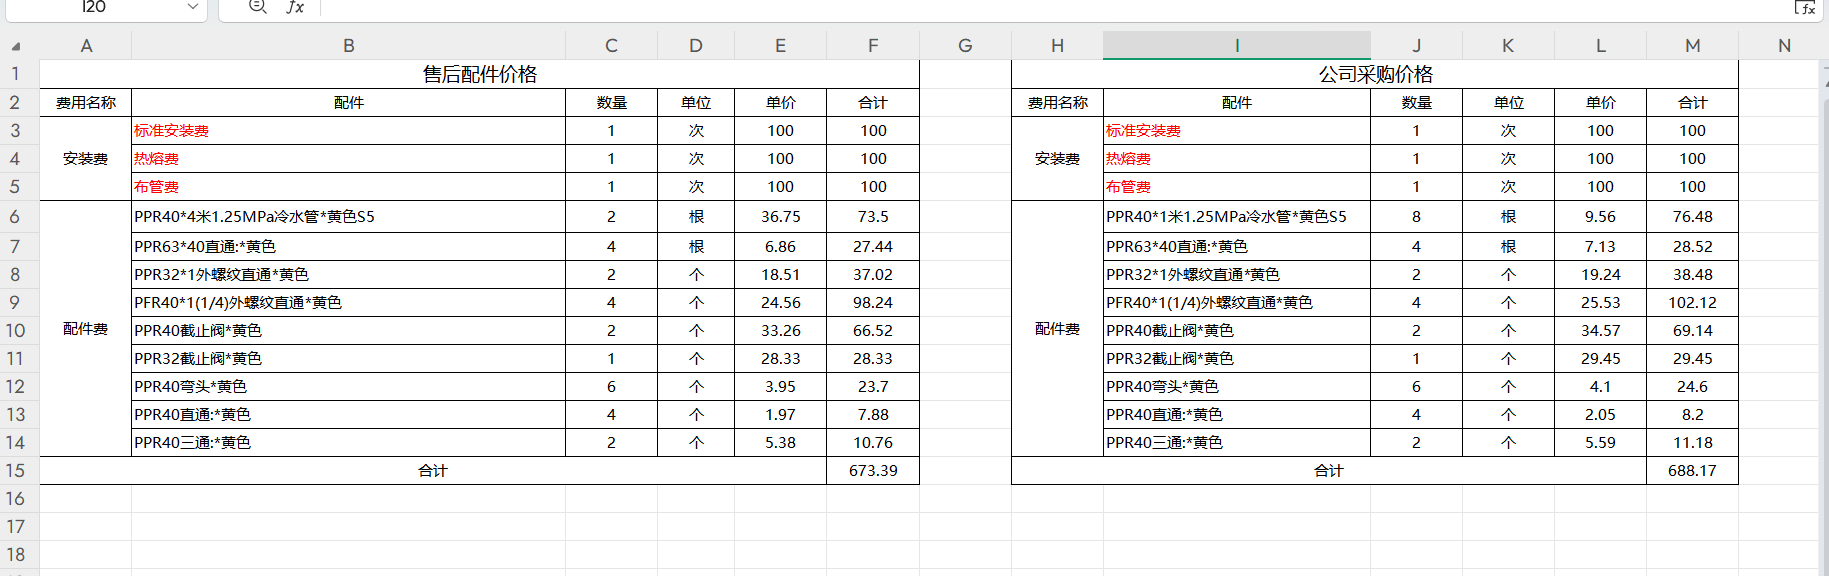The width and height of the screenshot is (1829, 576).
Task: Click the select-all corner triangle
Action: click(16, 46)
